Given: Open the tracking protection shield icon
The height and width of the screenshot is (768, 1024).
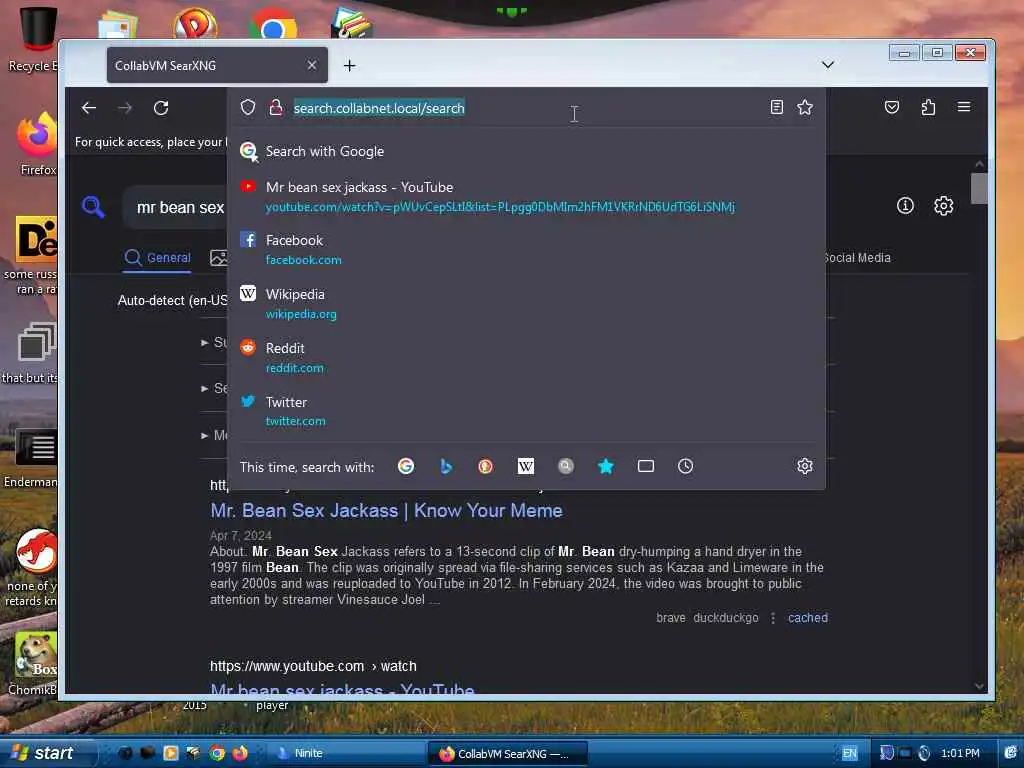Looking at the screenshot, I should (248, 107).
